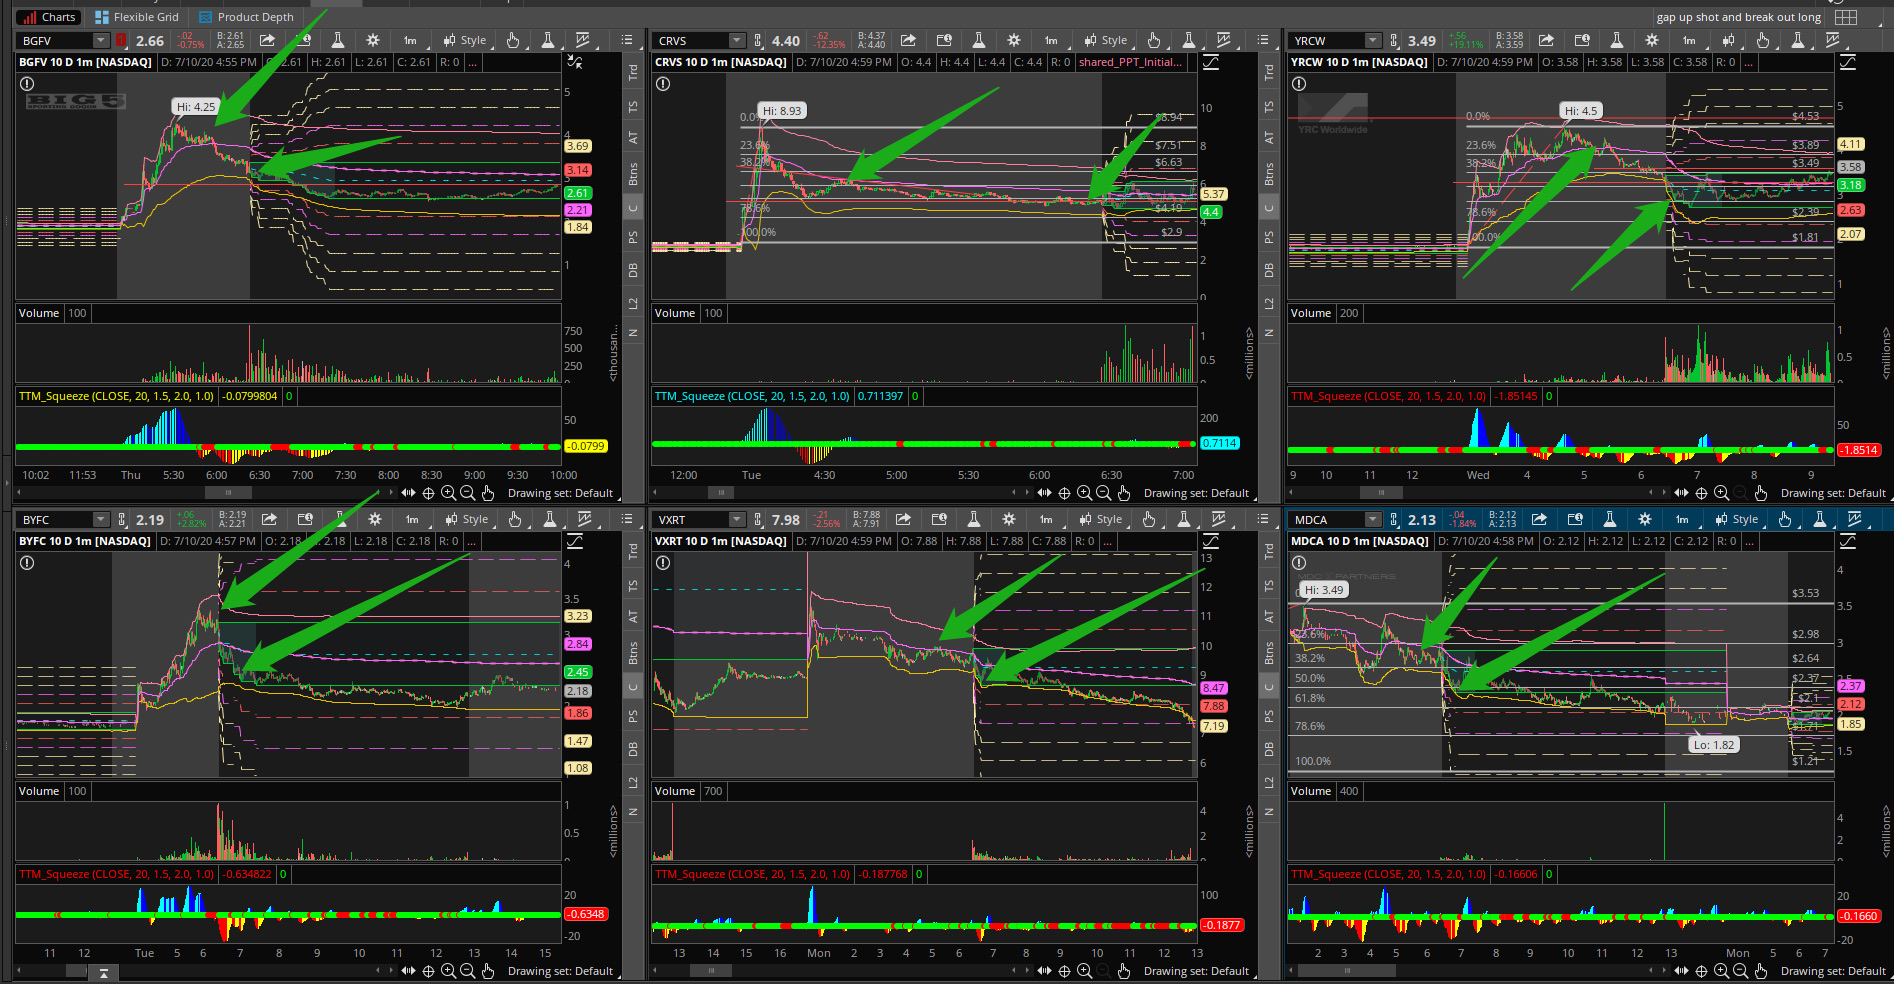This screenshot has width=1894, height=984.
Task: Open the shared_PPT_Initial study label on CRVS
Action: coord(1130,62)
